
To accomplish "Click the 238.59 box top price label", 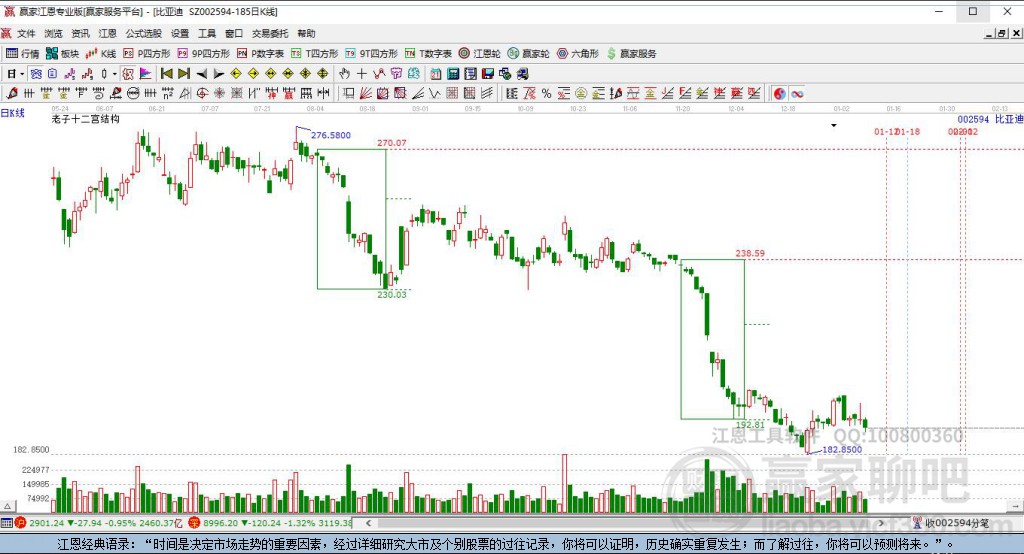I will (750, 253).
